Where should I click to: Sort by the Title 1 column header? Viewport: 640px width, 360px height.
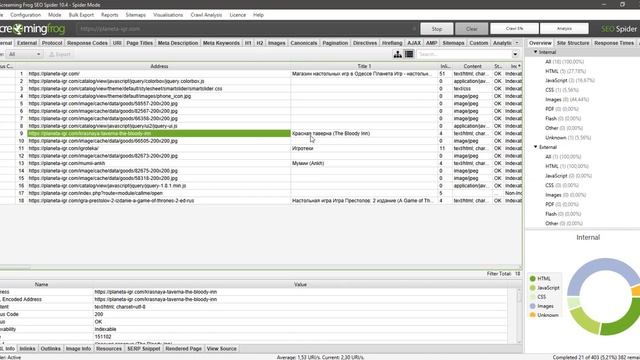click(364, 66)
